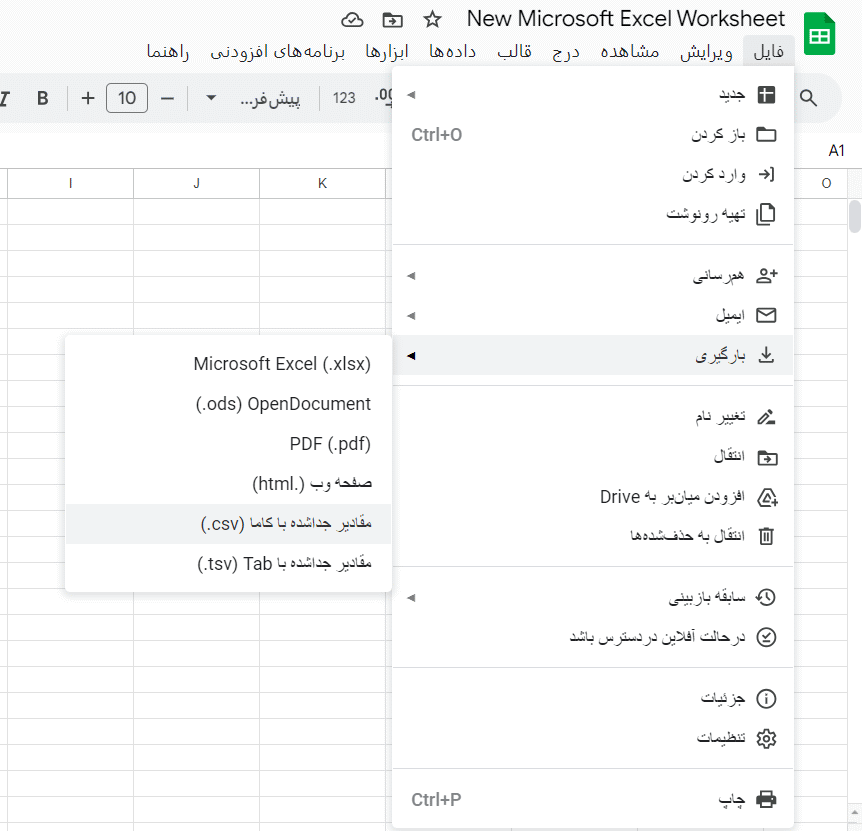Click the share person icon (همرسانی)
The image size is (862, 831).
[766, 275]
